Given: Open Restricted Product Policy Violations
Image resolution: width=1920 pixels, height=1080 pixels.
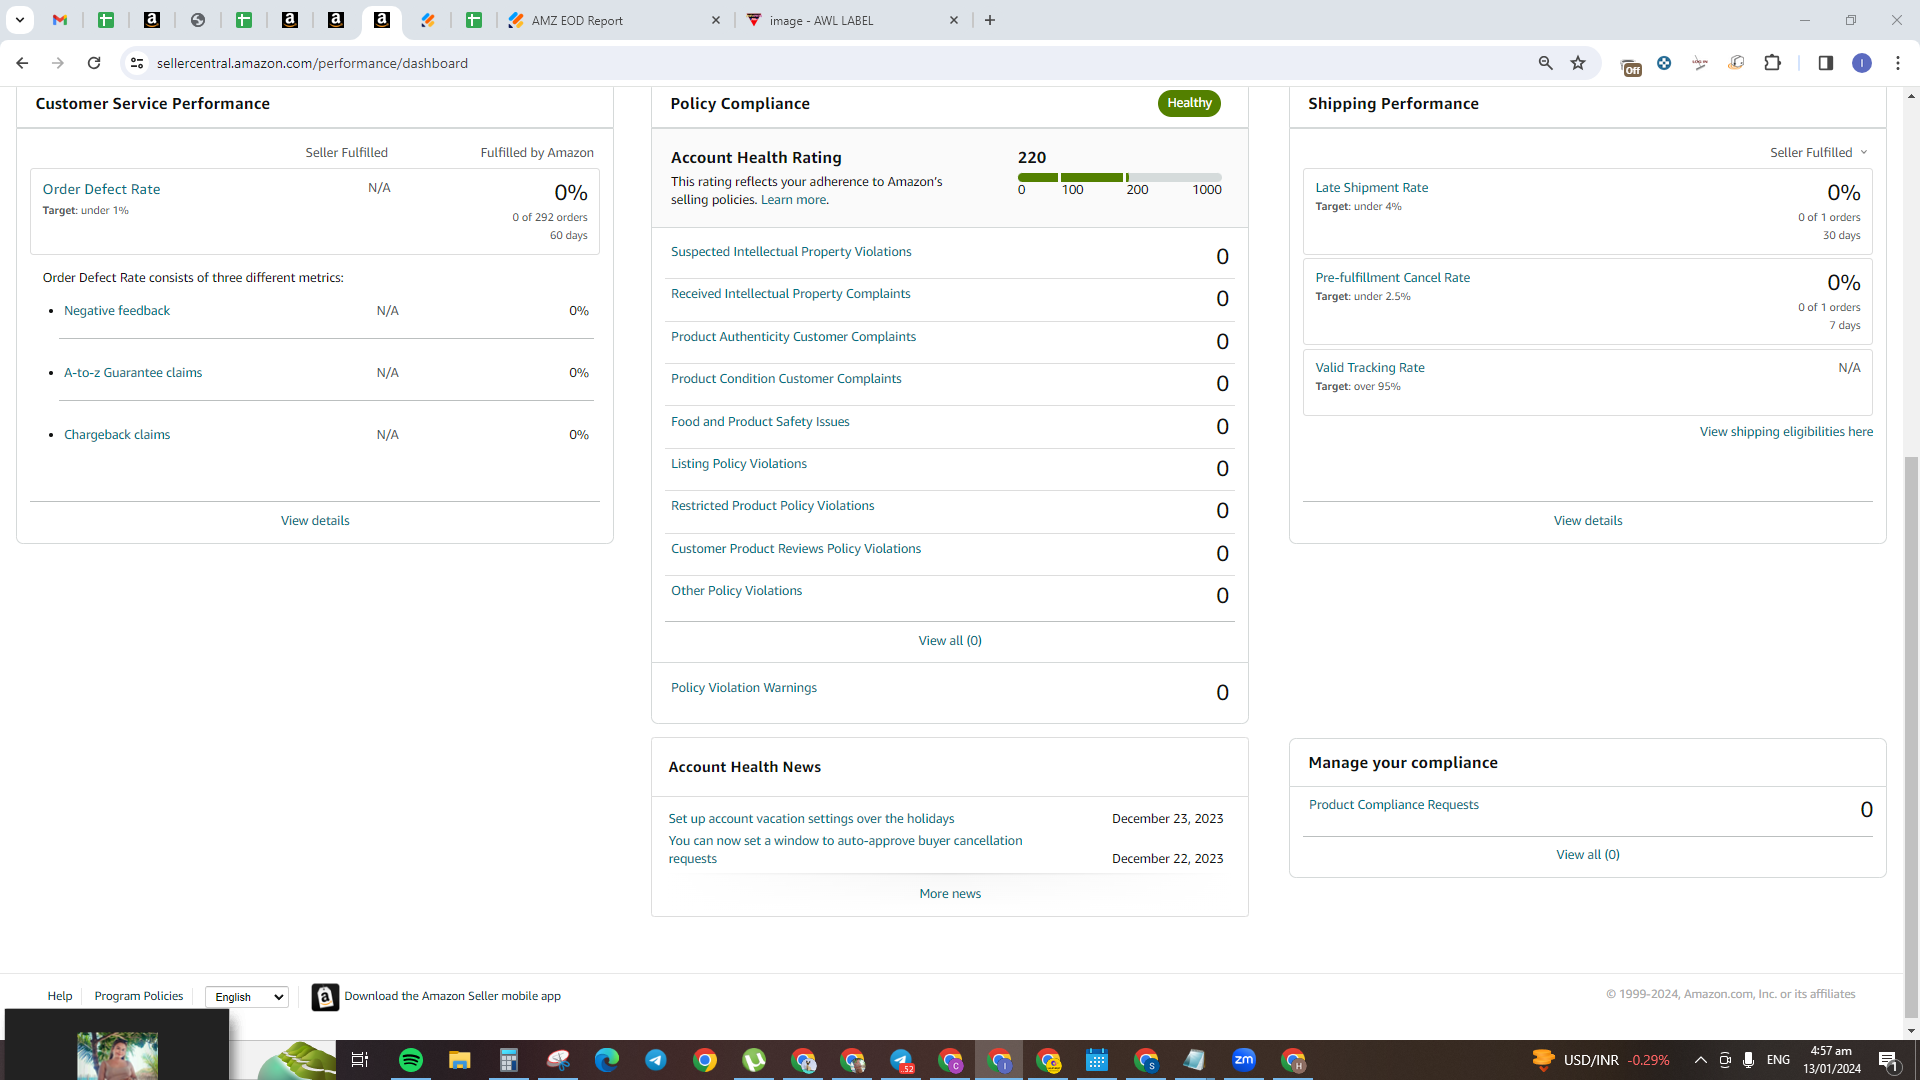Looking at the screenshot, I should [772, 506].
